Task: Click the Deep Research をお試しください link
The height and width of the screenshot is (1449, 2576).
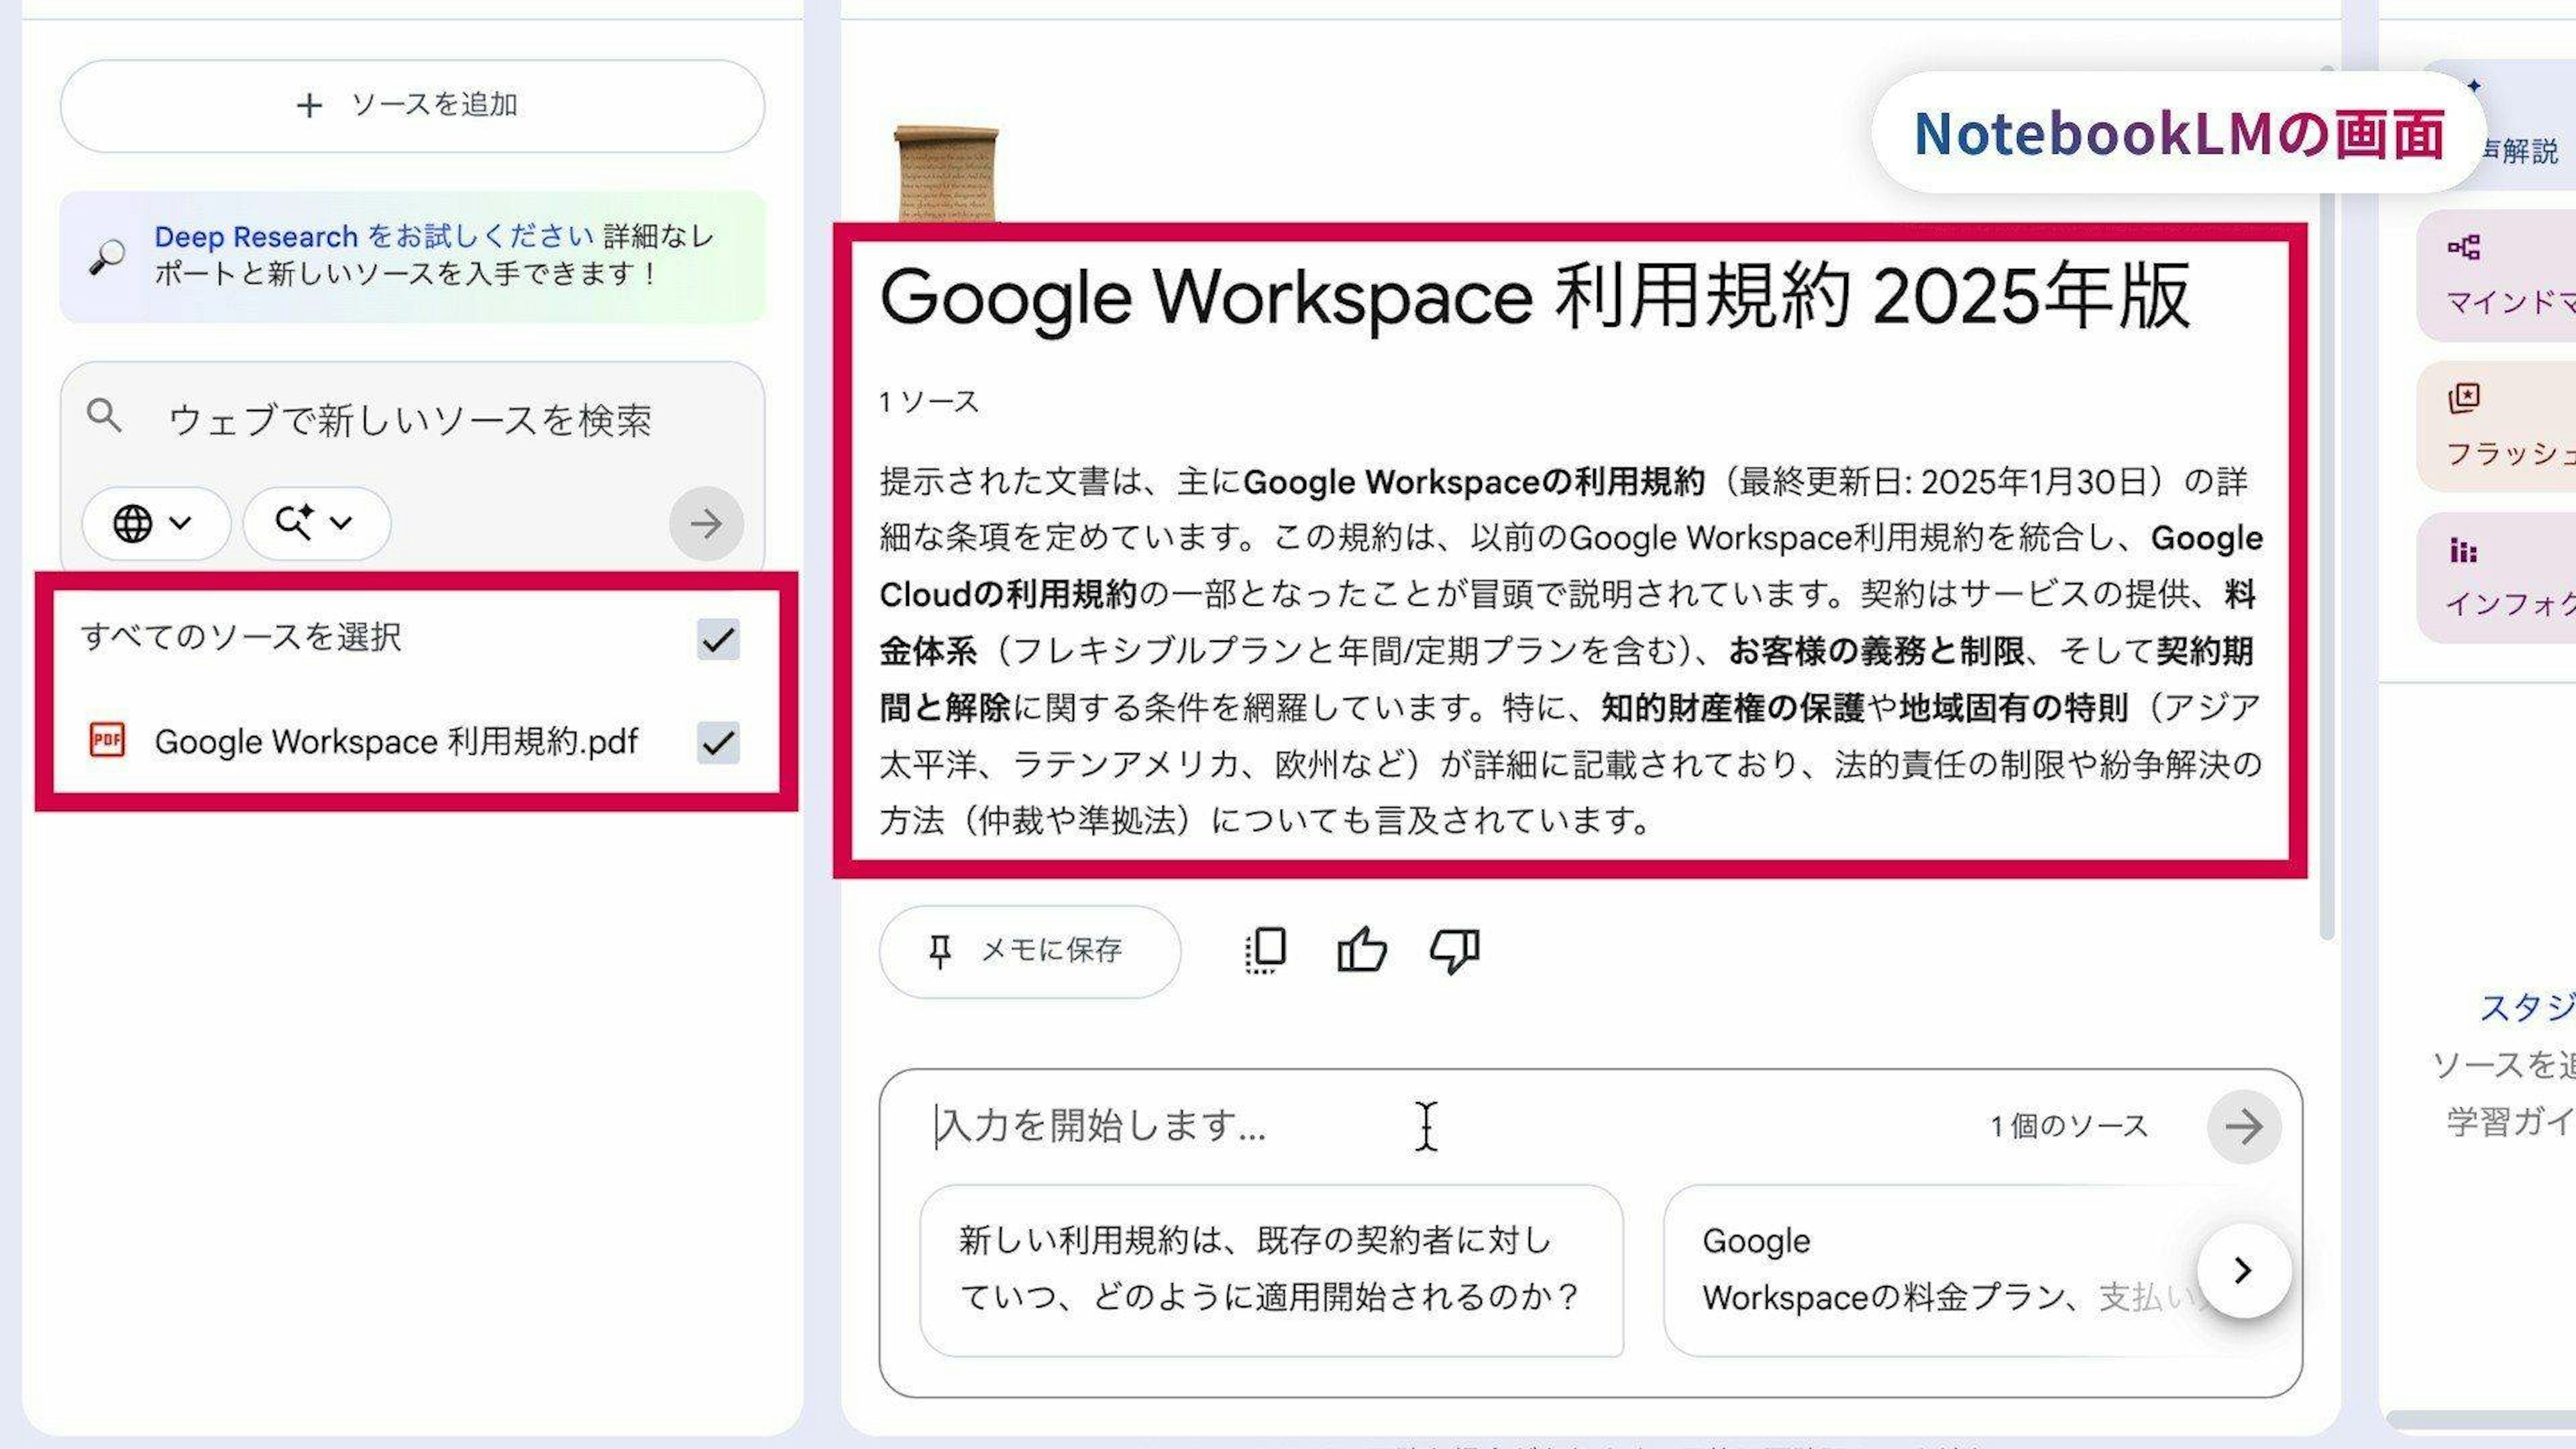Action: 374,237
